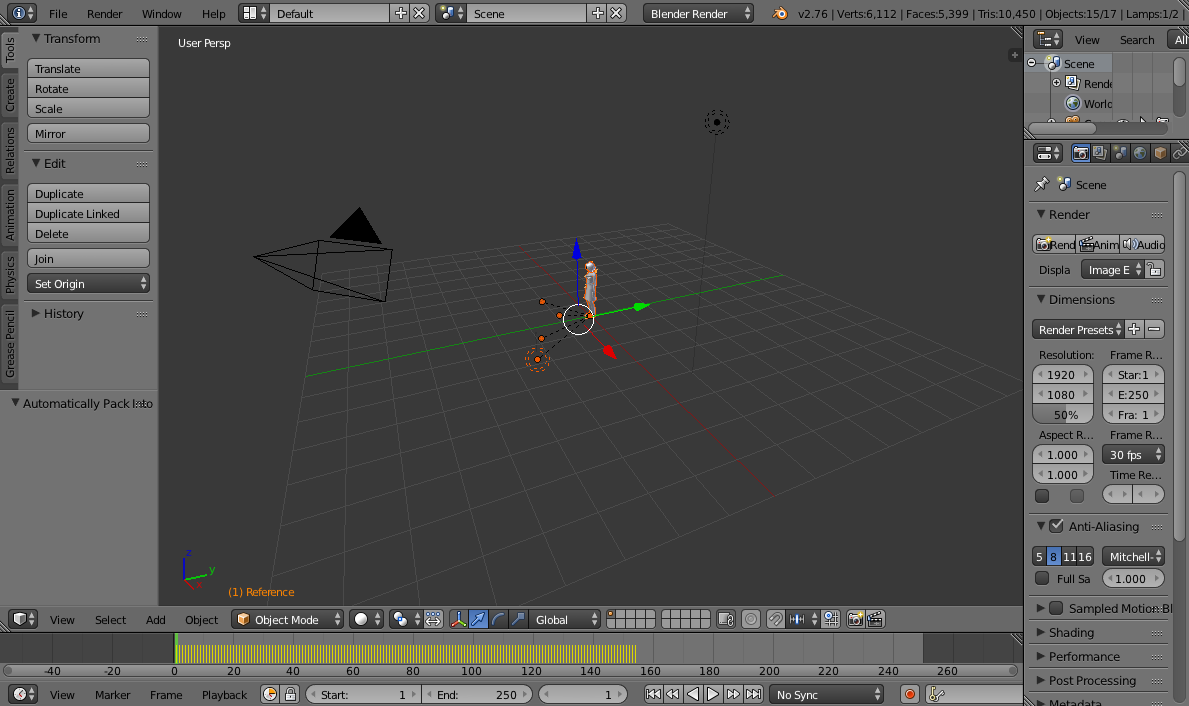Select 5 anti-aliasing samples
Image resolution: width=1189 pixels, height=706 pixels.
[x=1040, y=557]
